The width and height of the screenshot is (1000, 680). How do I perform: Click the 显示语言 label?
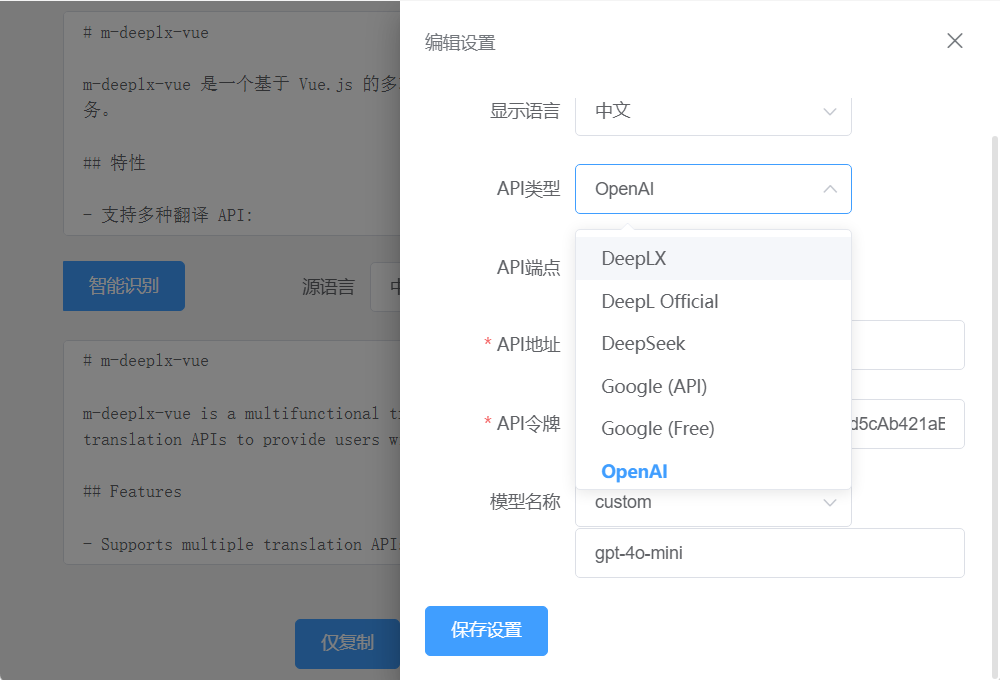(524, 111)
